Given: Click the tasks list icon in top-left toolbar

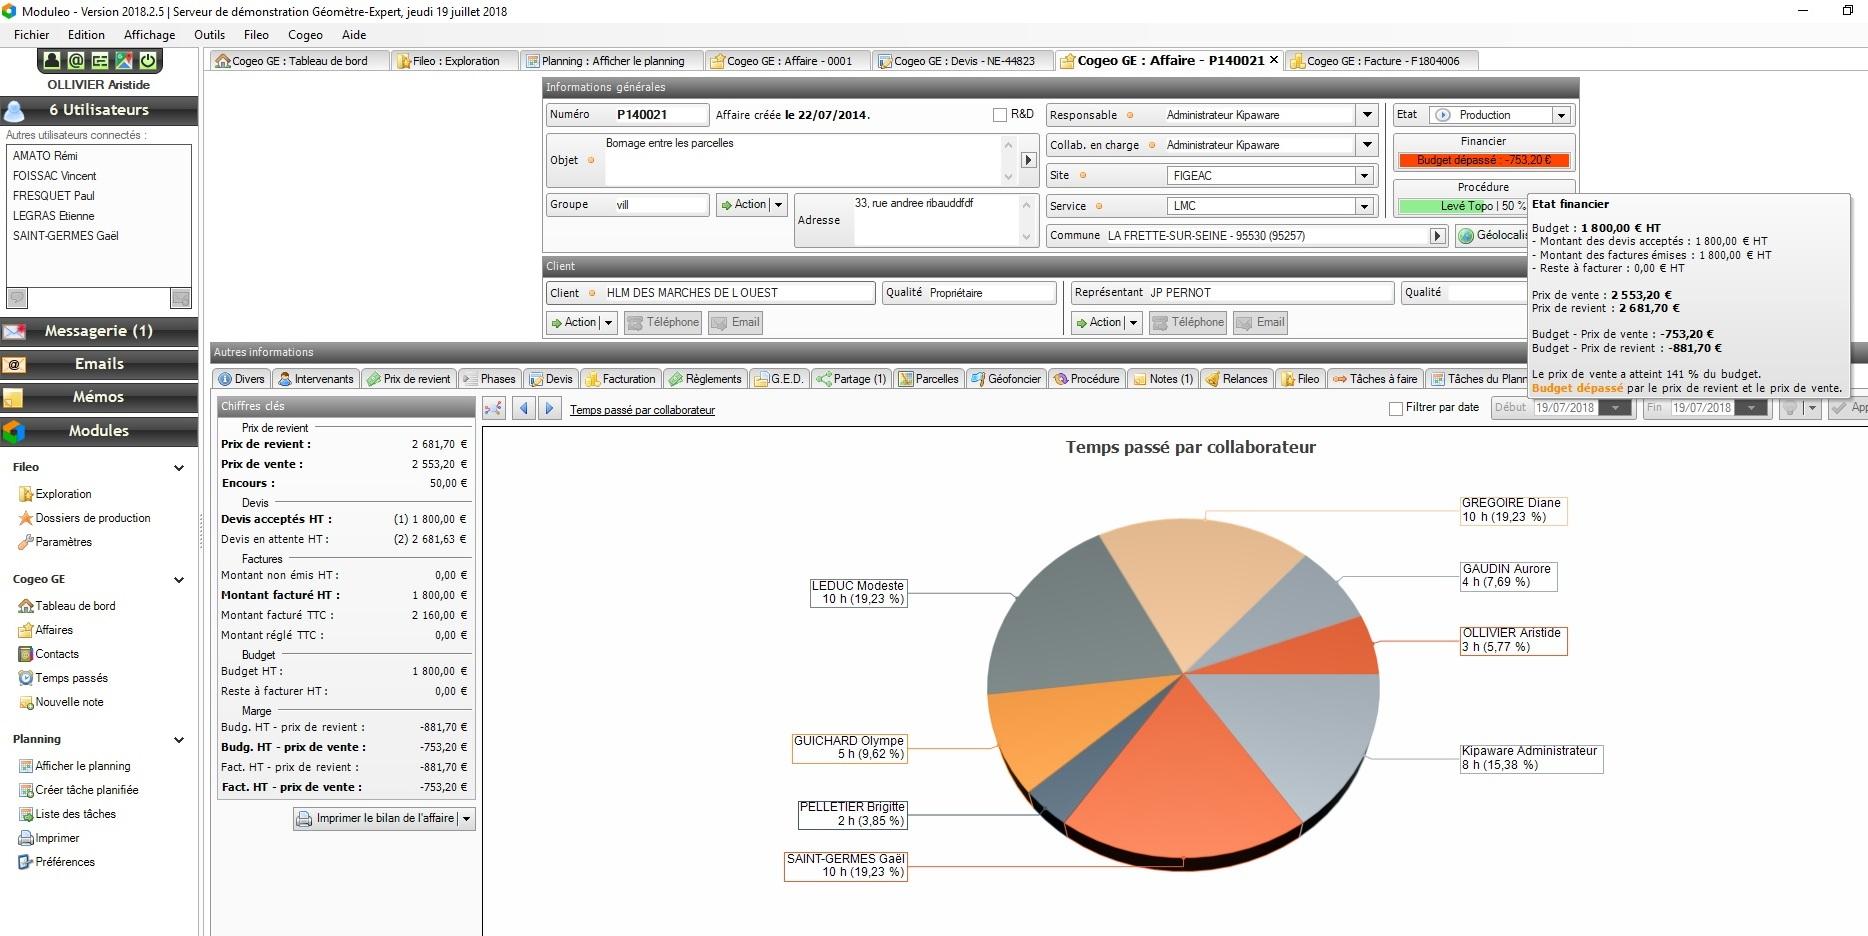Looking at the screenshot, I should click(x=100, y=61).
